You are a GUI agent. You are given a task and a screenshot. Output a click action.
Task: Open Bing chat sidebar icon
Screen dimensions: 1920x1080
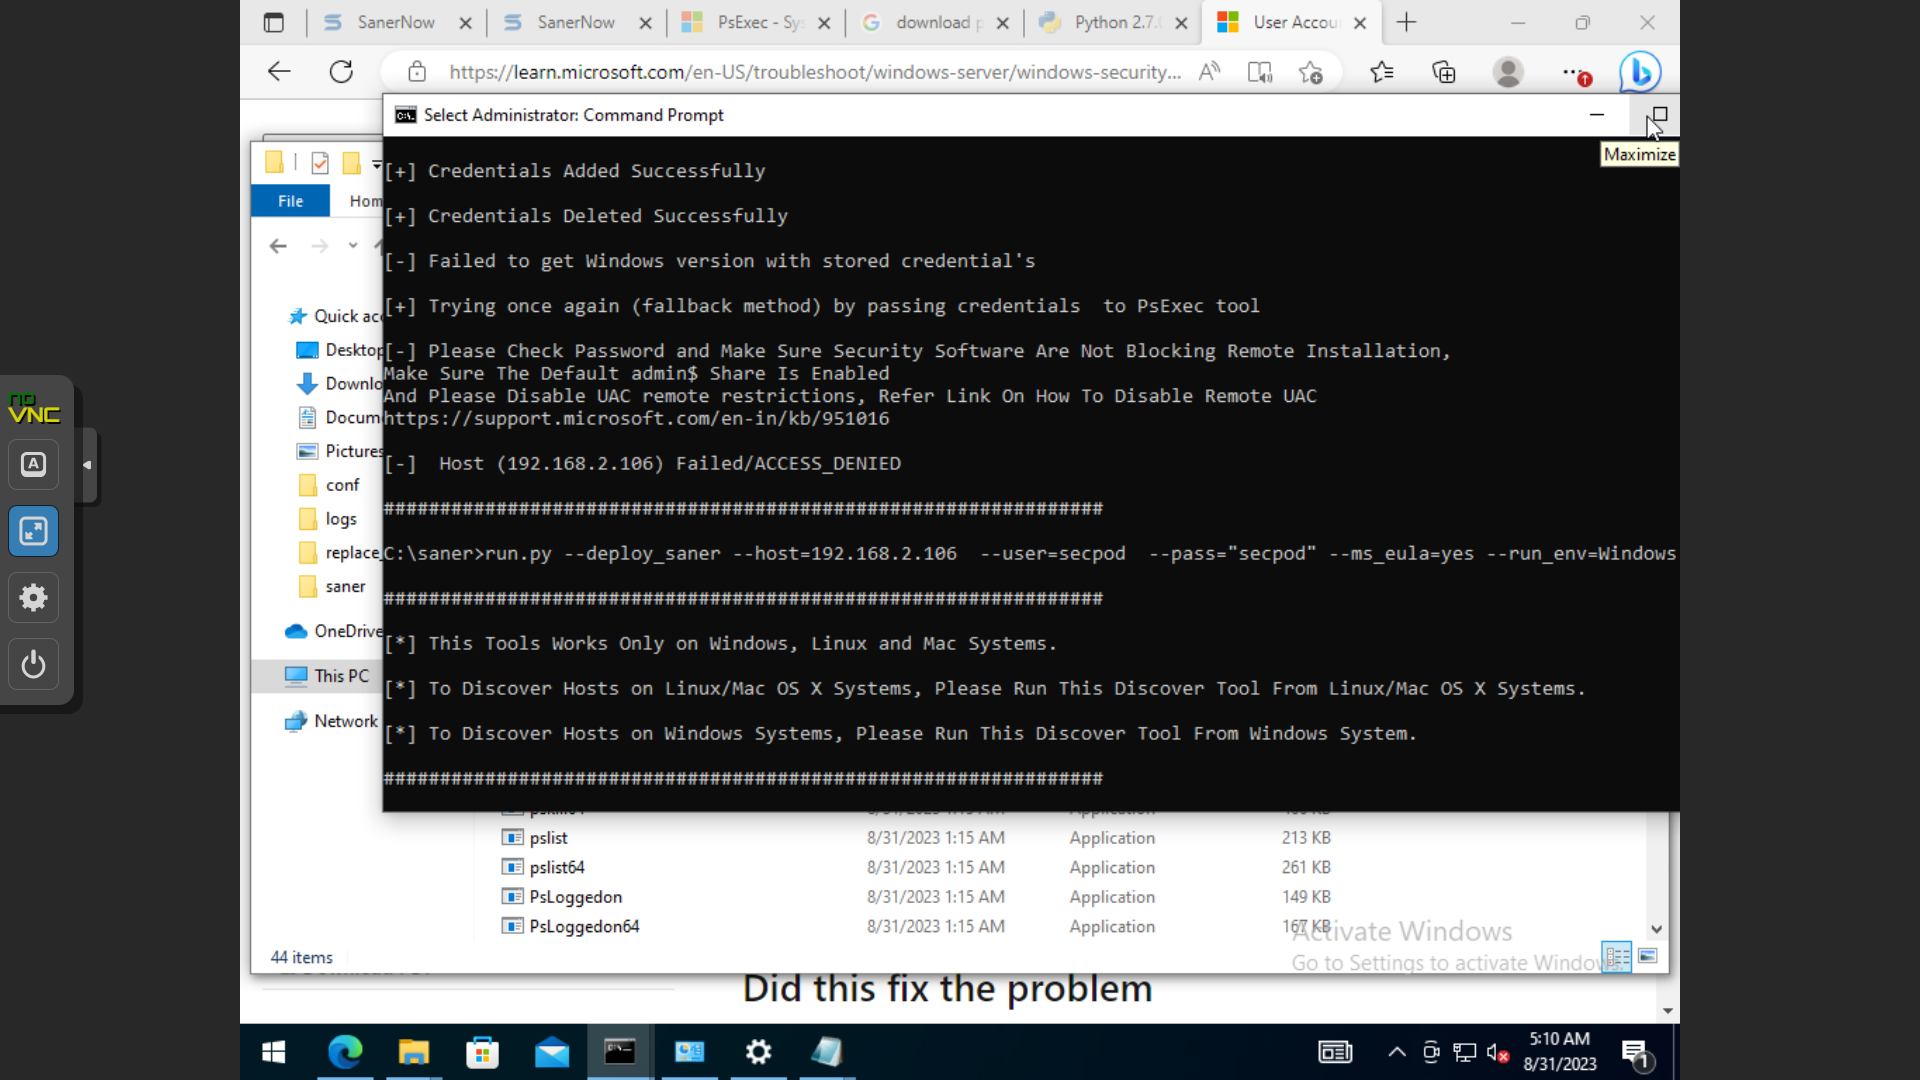1640,72
